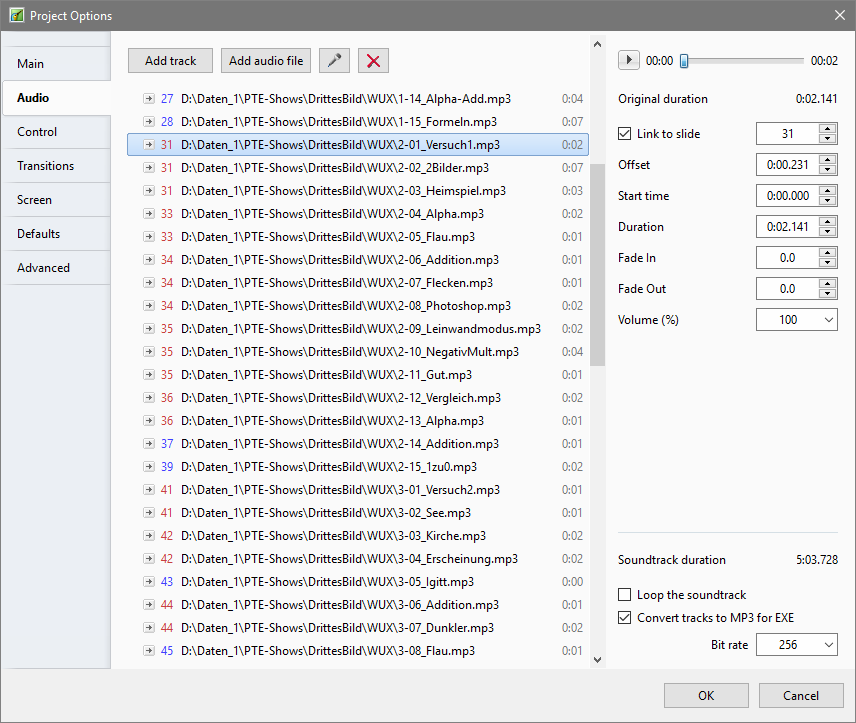Image resolution: width=856 pixels, height=723 pixels.
Task: Uncheck the Link to slide checkbox
Action: click(626, 134)
